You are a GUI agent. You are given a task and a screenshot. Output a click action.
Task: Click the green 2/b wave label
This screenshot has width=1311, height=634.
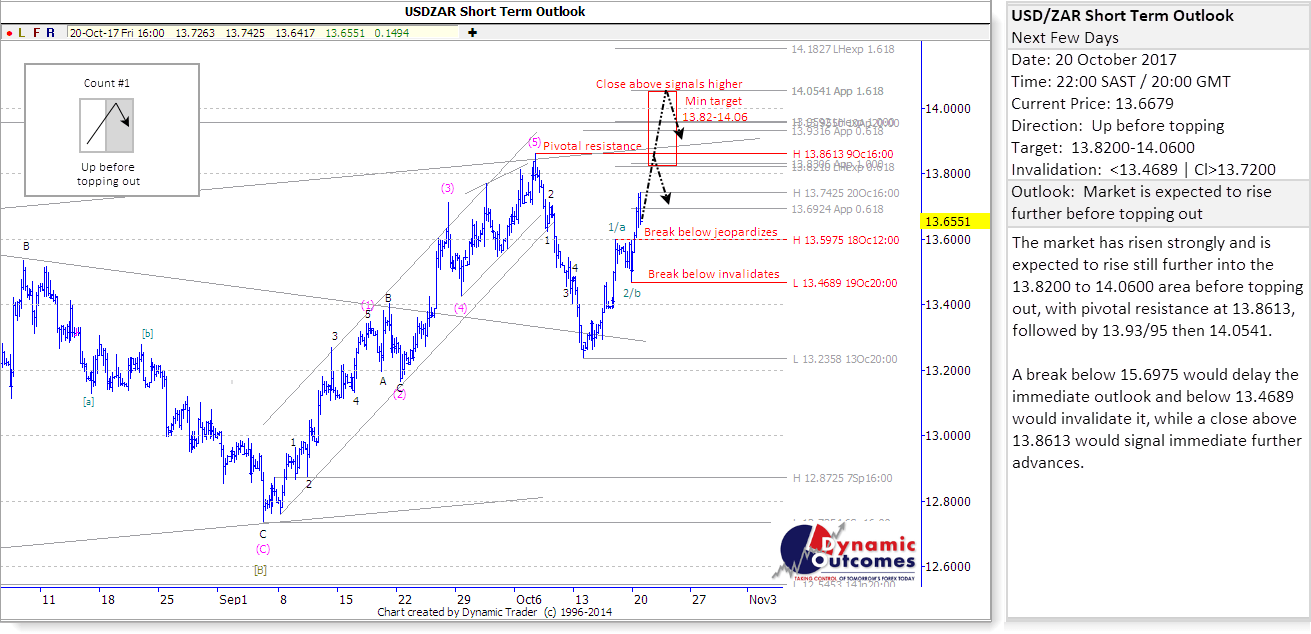pyautogui.click(x=632, y=293)
